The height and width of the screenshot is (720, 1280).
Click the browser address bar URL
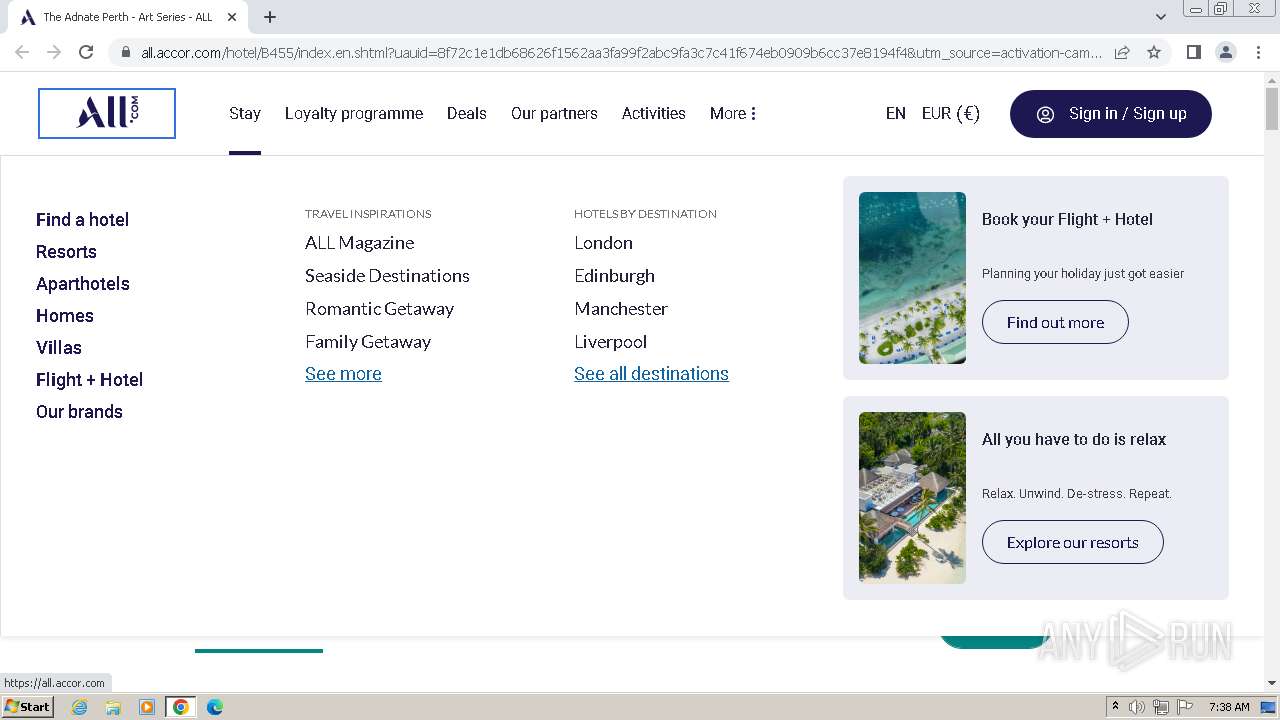(x=620, y=52)
